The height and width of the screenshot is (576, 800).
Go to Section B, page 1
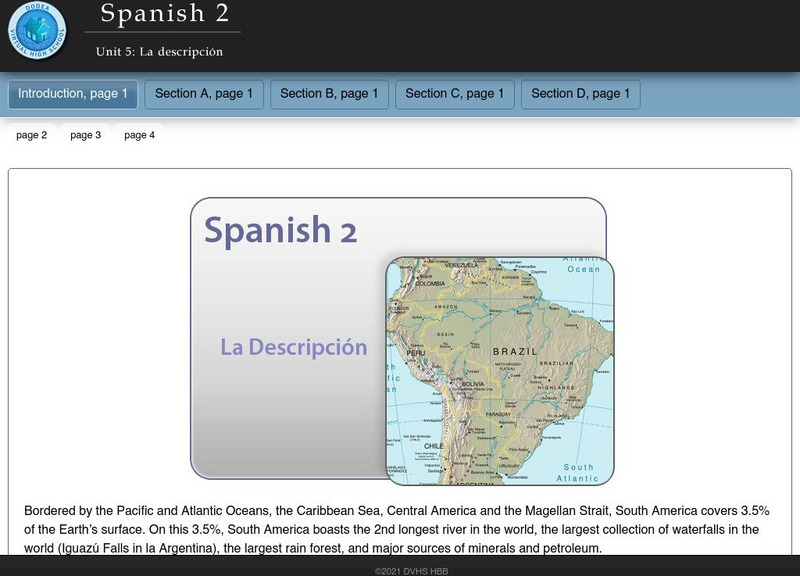(329, 94)
